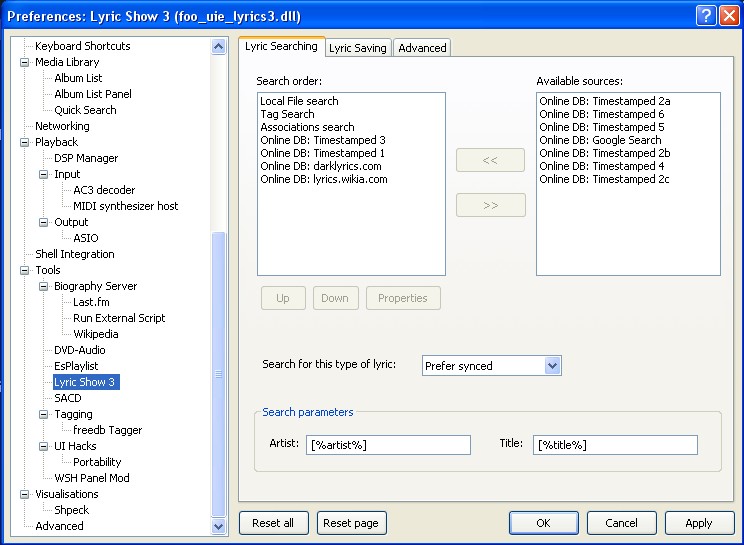Image resolution: width=744 pixels, height=545 pixels.
Task: Select Online DB: darklyrics.com in search order
Action: click(x=320, y=166)
